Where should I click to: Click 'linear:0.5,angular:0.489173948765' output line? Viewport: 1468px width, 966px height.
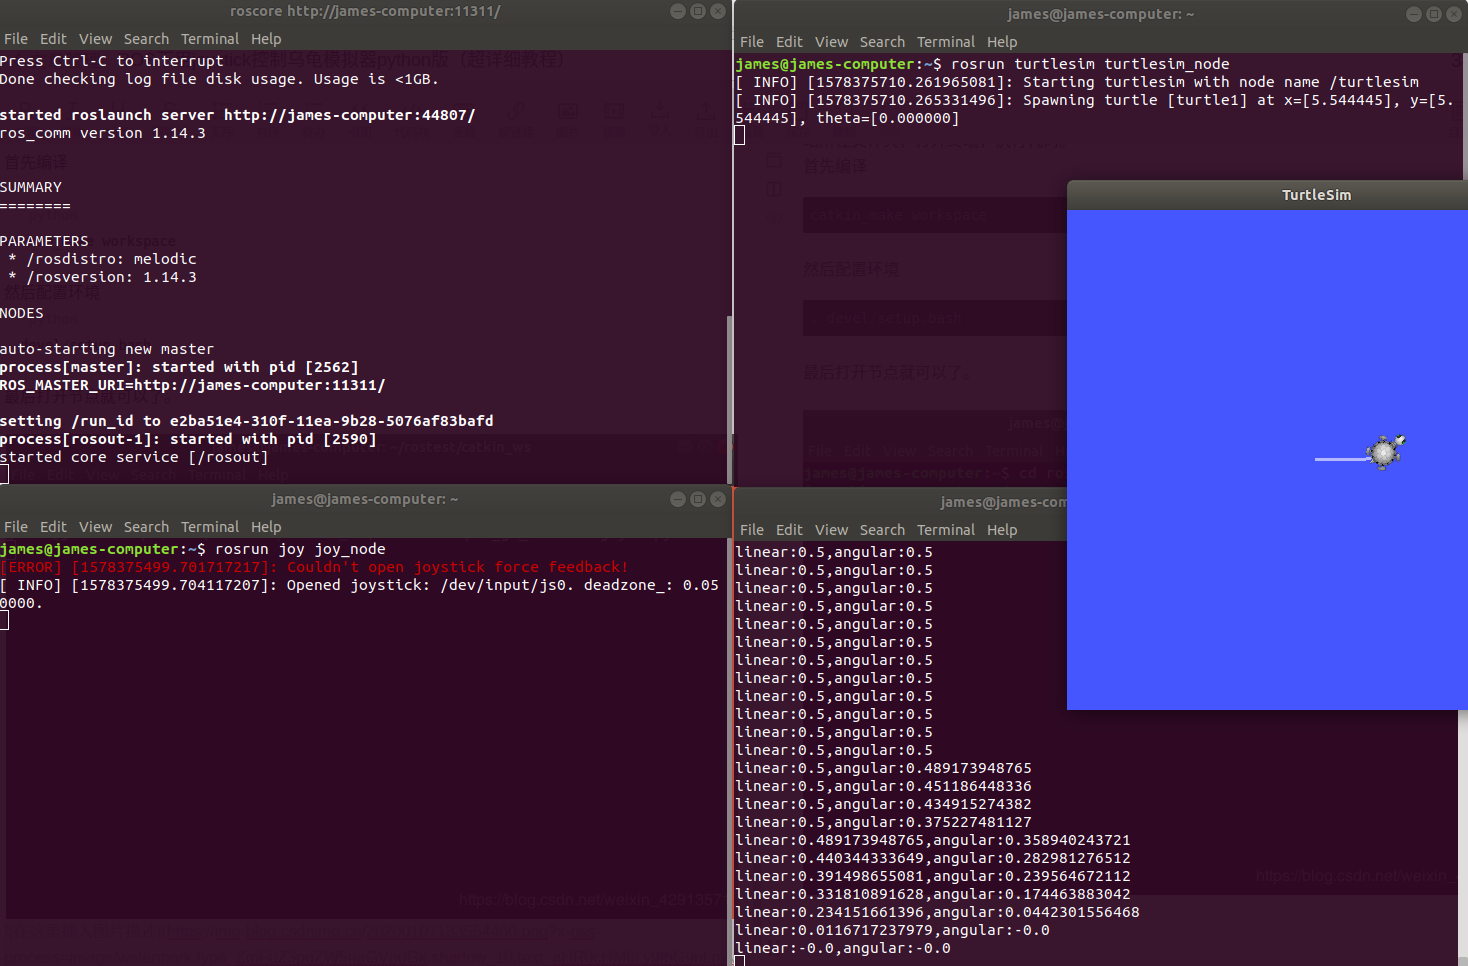(883, 768)
